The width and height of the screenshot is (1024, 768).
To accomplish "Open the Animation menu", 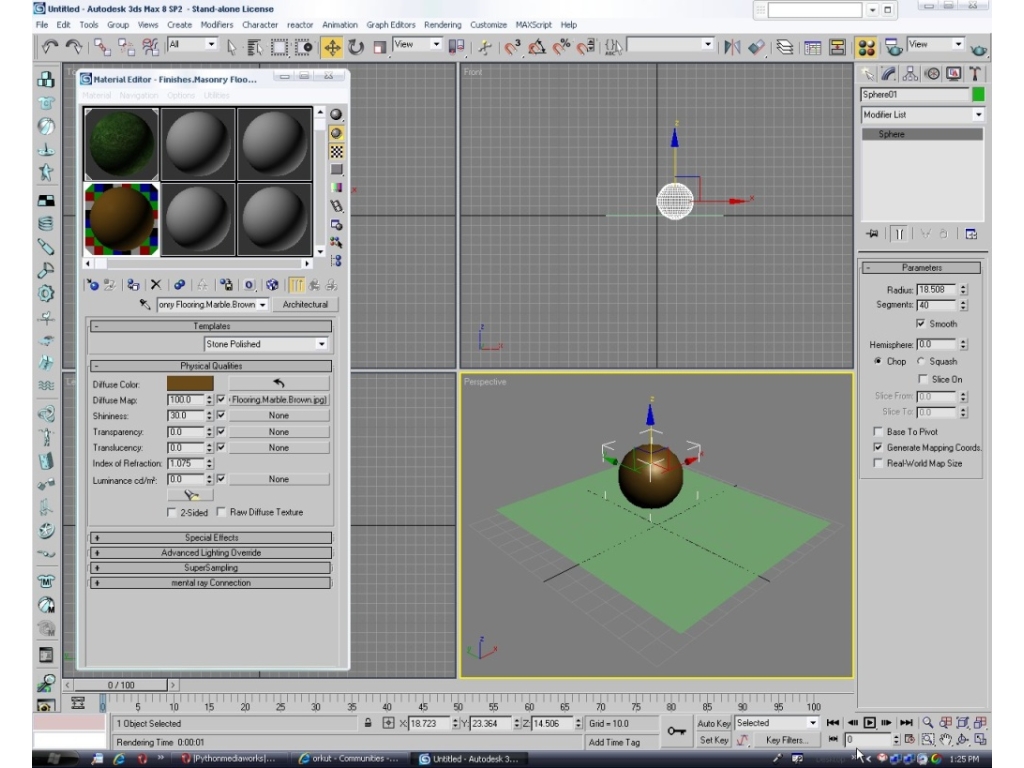I will coord(340,25).
